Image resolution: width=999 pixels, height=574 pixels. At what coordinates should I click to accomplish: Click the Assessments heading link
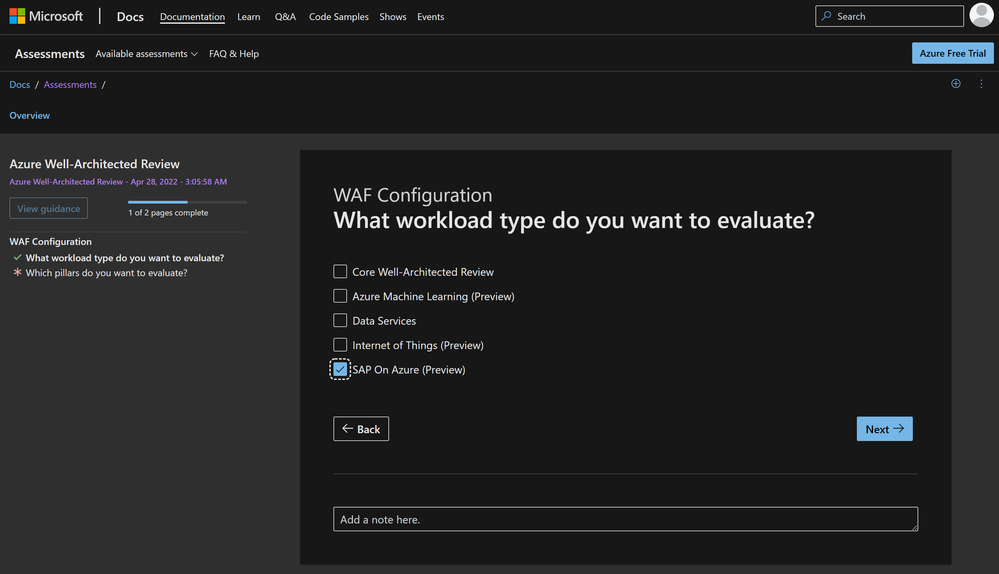point(50,54)
